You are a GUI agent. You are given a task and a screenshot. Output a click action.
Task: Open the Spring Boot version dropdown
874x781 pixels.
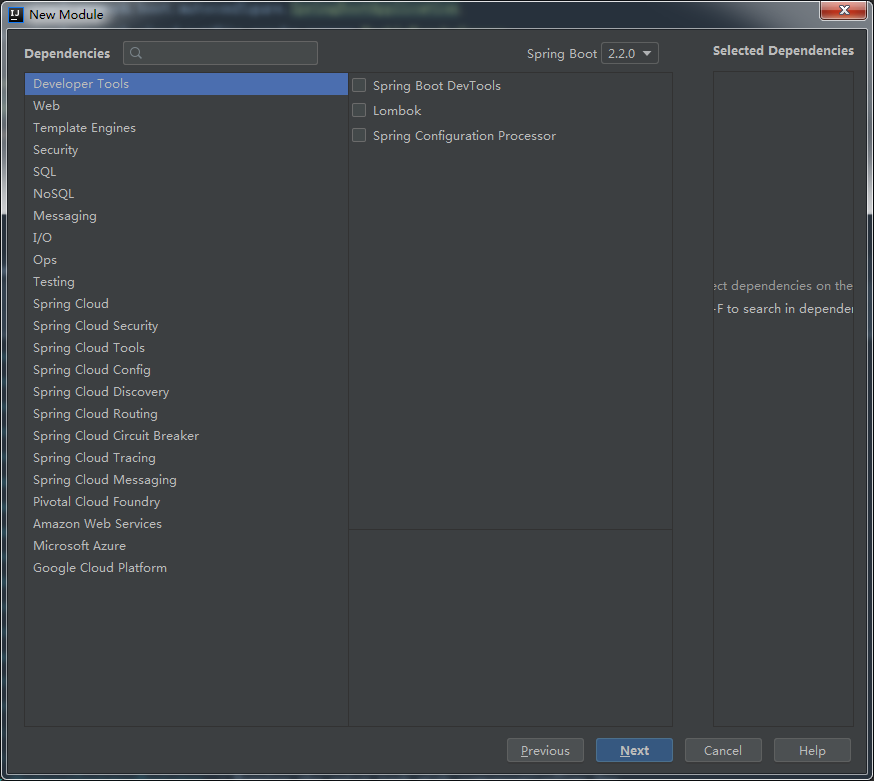(x=630, y=54)
